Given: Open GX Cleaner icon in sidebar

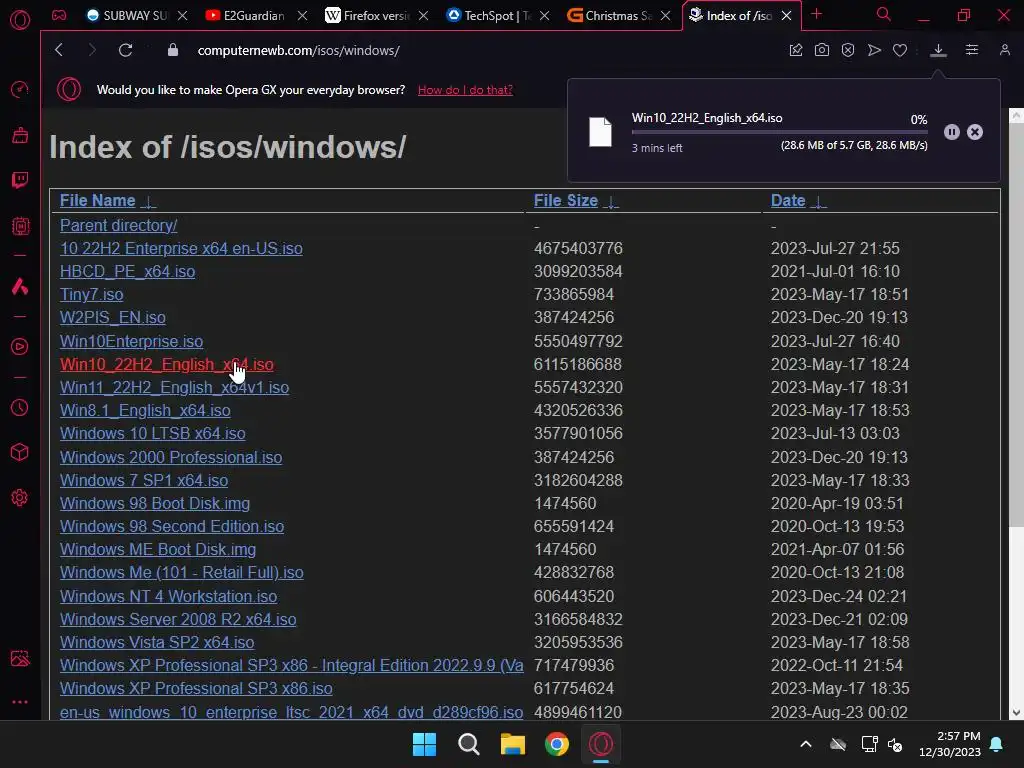Looking at the screenshot, I should (20, 135).
